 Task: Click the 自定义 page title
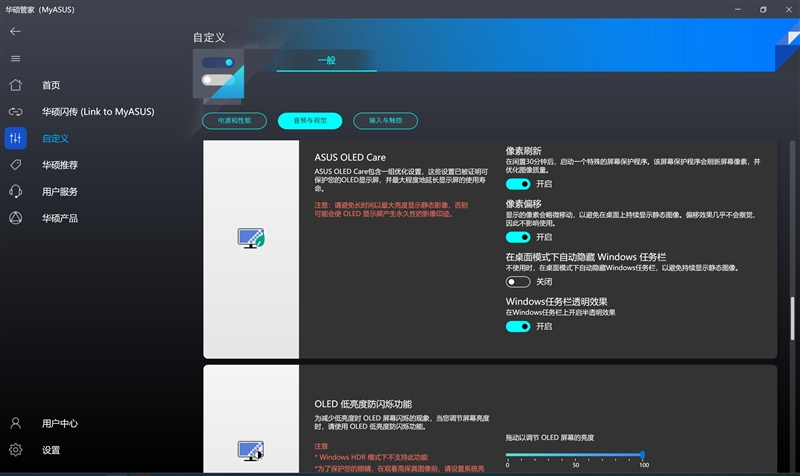pyautogui.click(x=209, y=37)
